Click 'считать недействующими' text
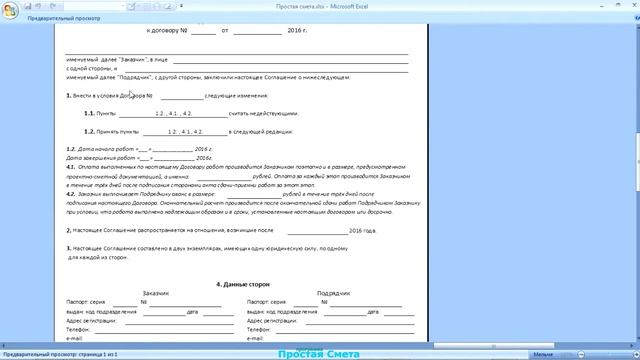The width and height of the screenshot is (640, 360). point(264,113)
